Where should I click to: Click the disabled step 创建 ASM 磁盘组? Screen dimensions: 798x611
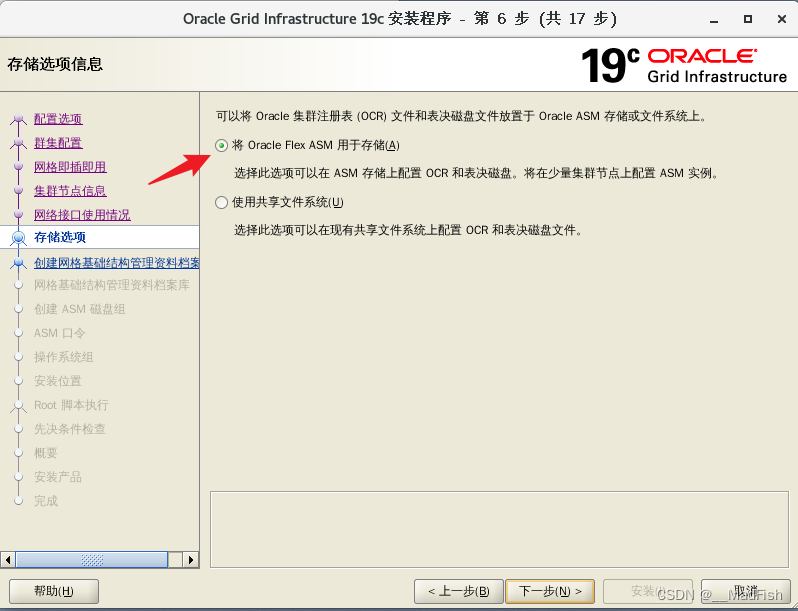(x=79, y=309)
